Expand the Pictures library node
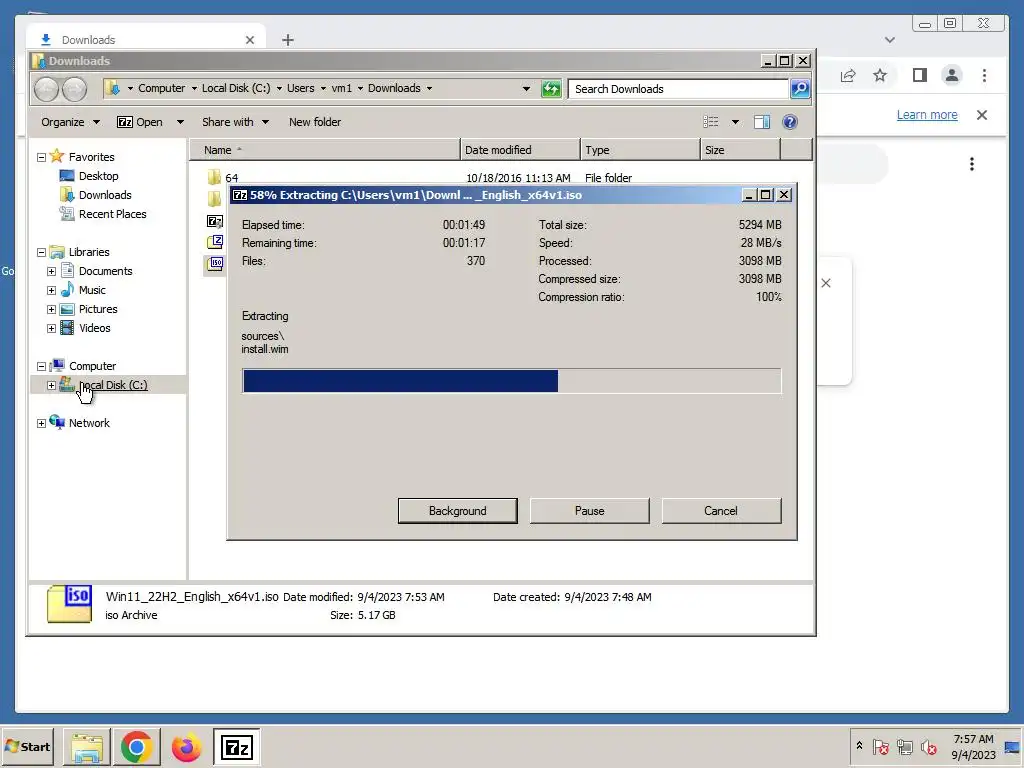This screenshot has width=1024, height=768. tap(52, 309)
